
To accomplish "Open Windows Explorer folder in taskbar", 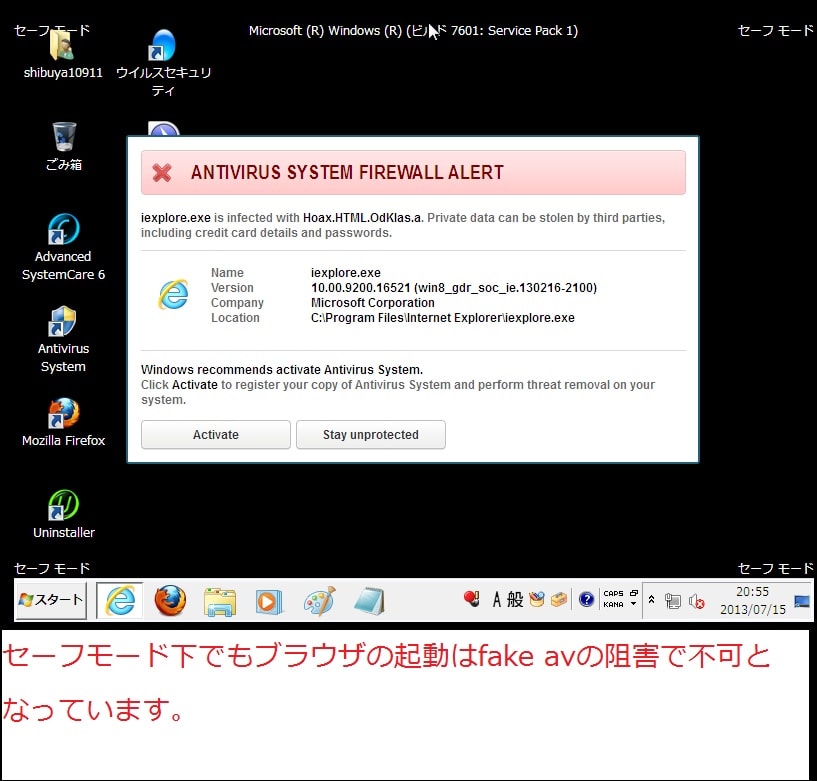I will pos(219,602).
